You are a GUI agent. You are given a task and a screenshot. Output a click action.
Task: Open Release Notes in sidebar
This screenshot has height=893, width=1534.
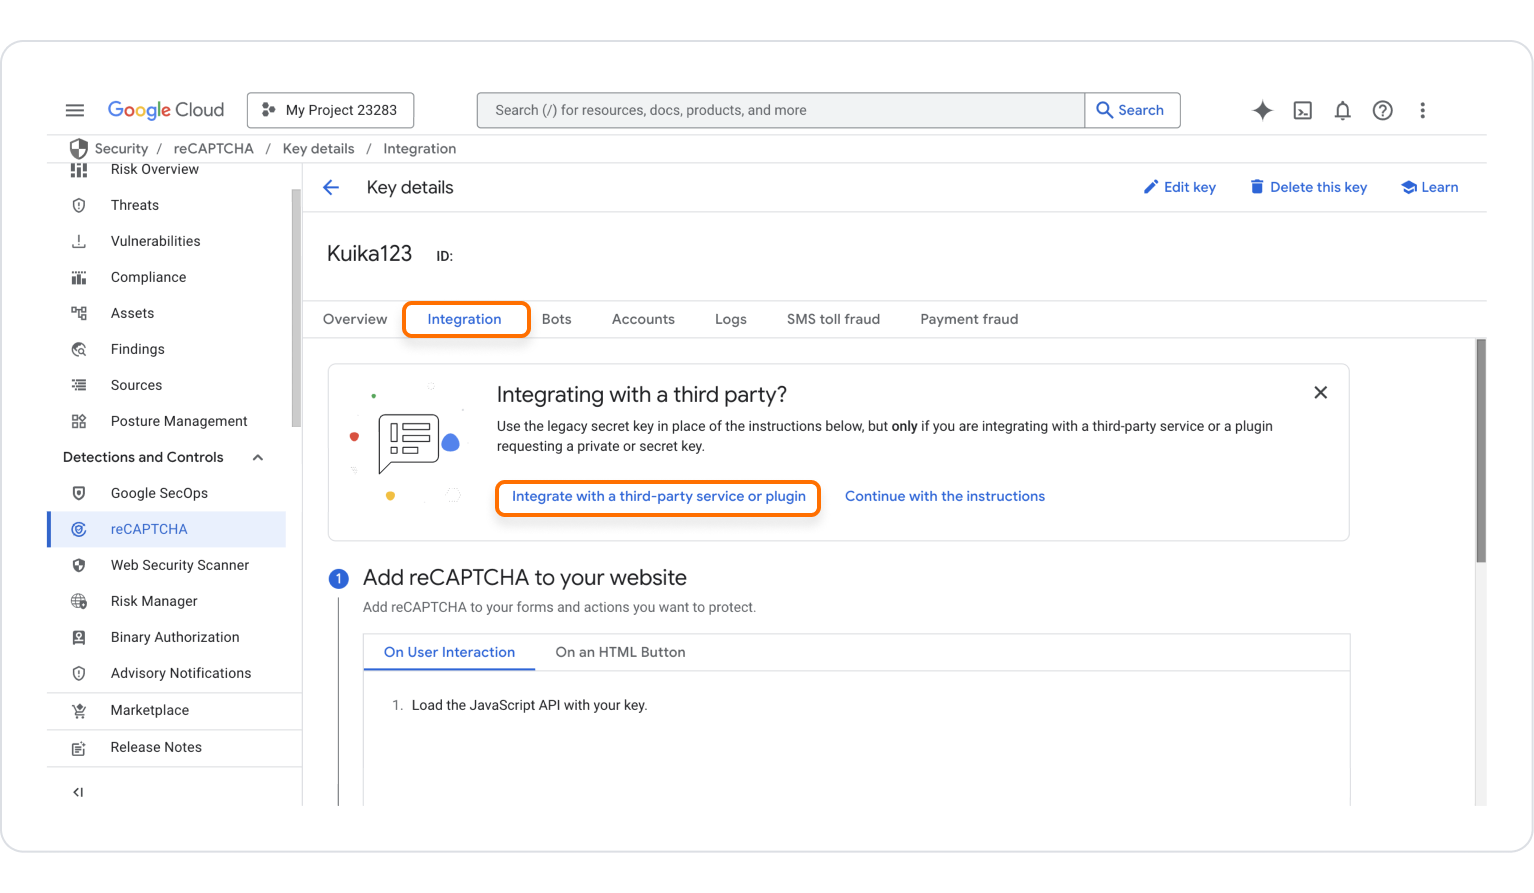coord(156,747)
